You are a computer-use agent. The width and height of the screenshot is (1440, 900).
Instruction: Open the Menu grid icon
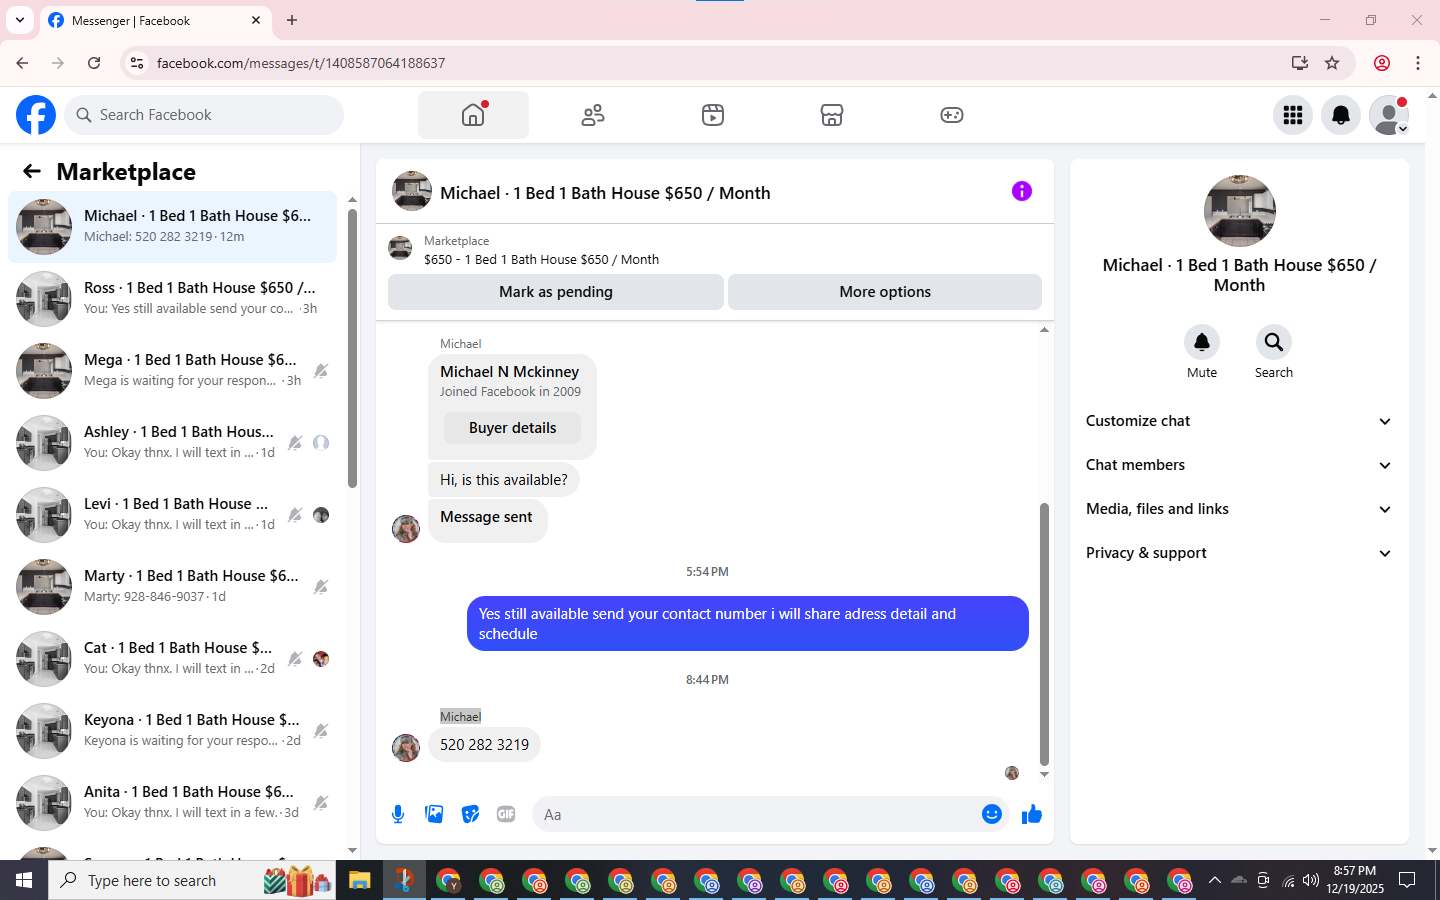[1293, 115]
